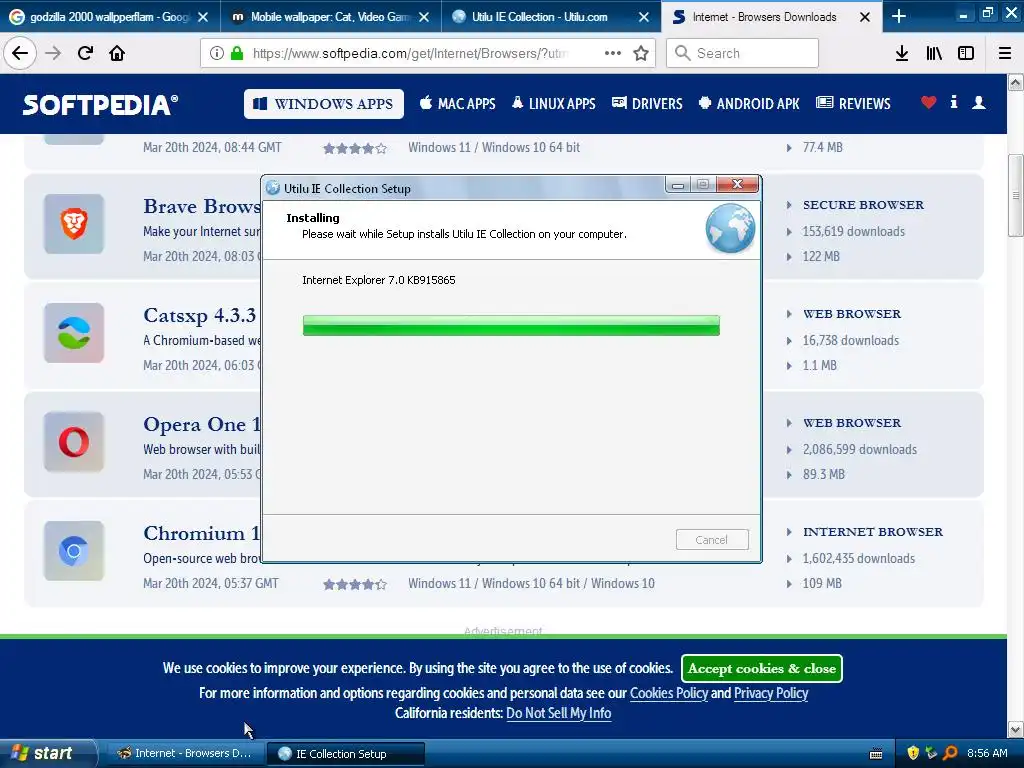Switch to Mobile wallpaper Cat tab
The height and width of the screenshot is (768, 1024).
(330, 17)
